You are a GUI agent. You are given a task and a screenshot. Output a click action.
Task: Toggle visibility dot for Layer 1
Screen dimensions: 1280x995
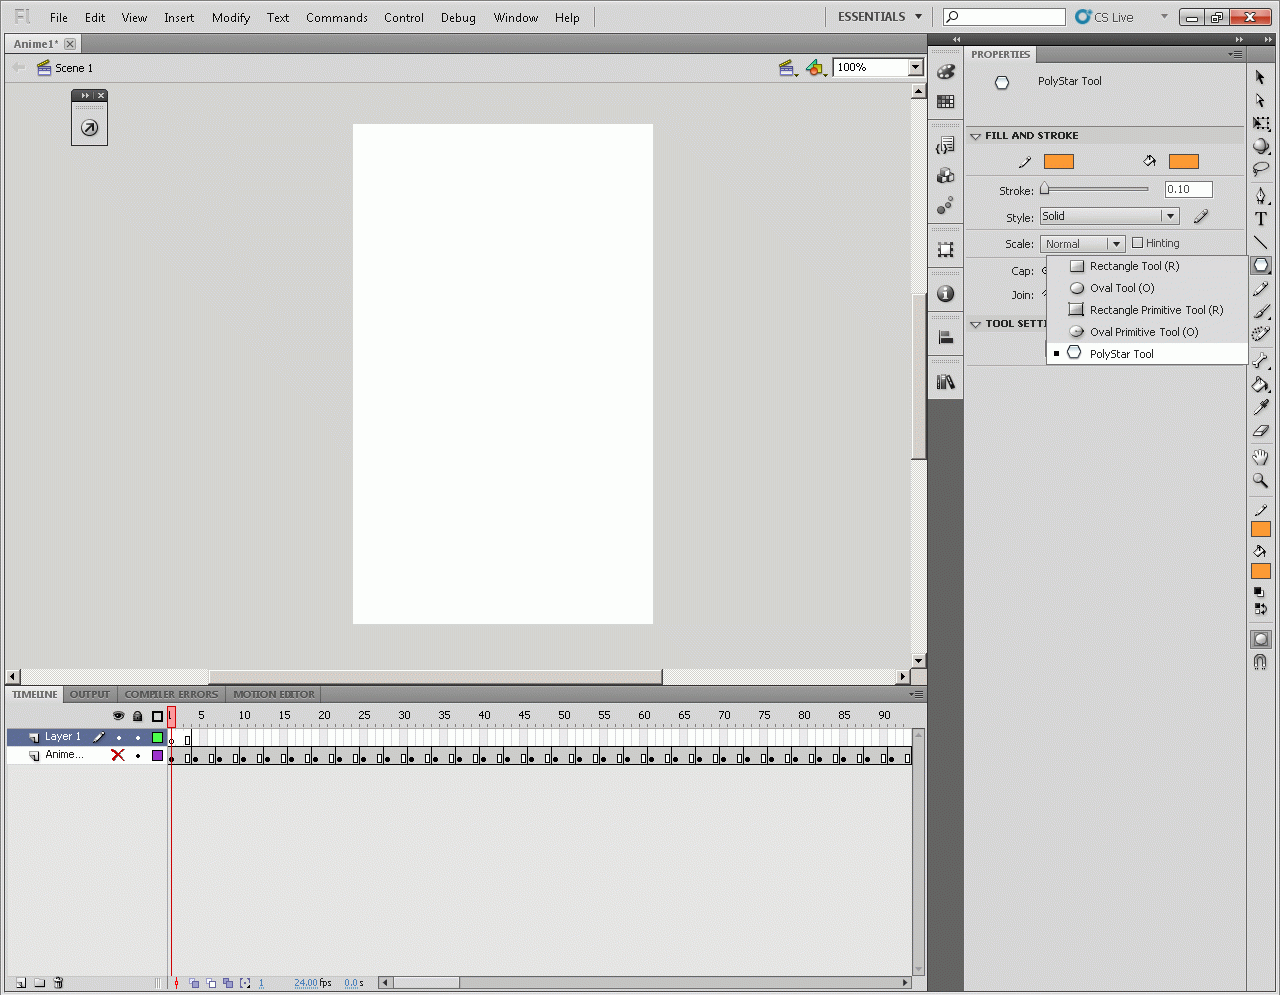pyautogui.click(x=118, y=737)
